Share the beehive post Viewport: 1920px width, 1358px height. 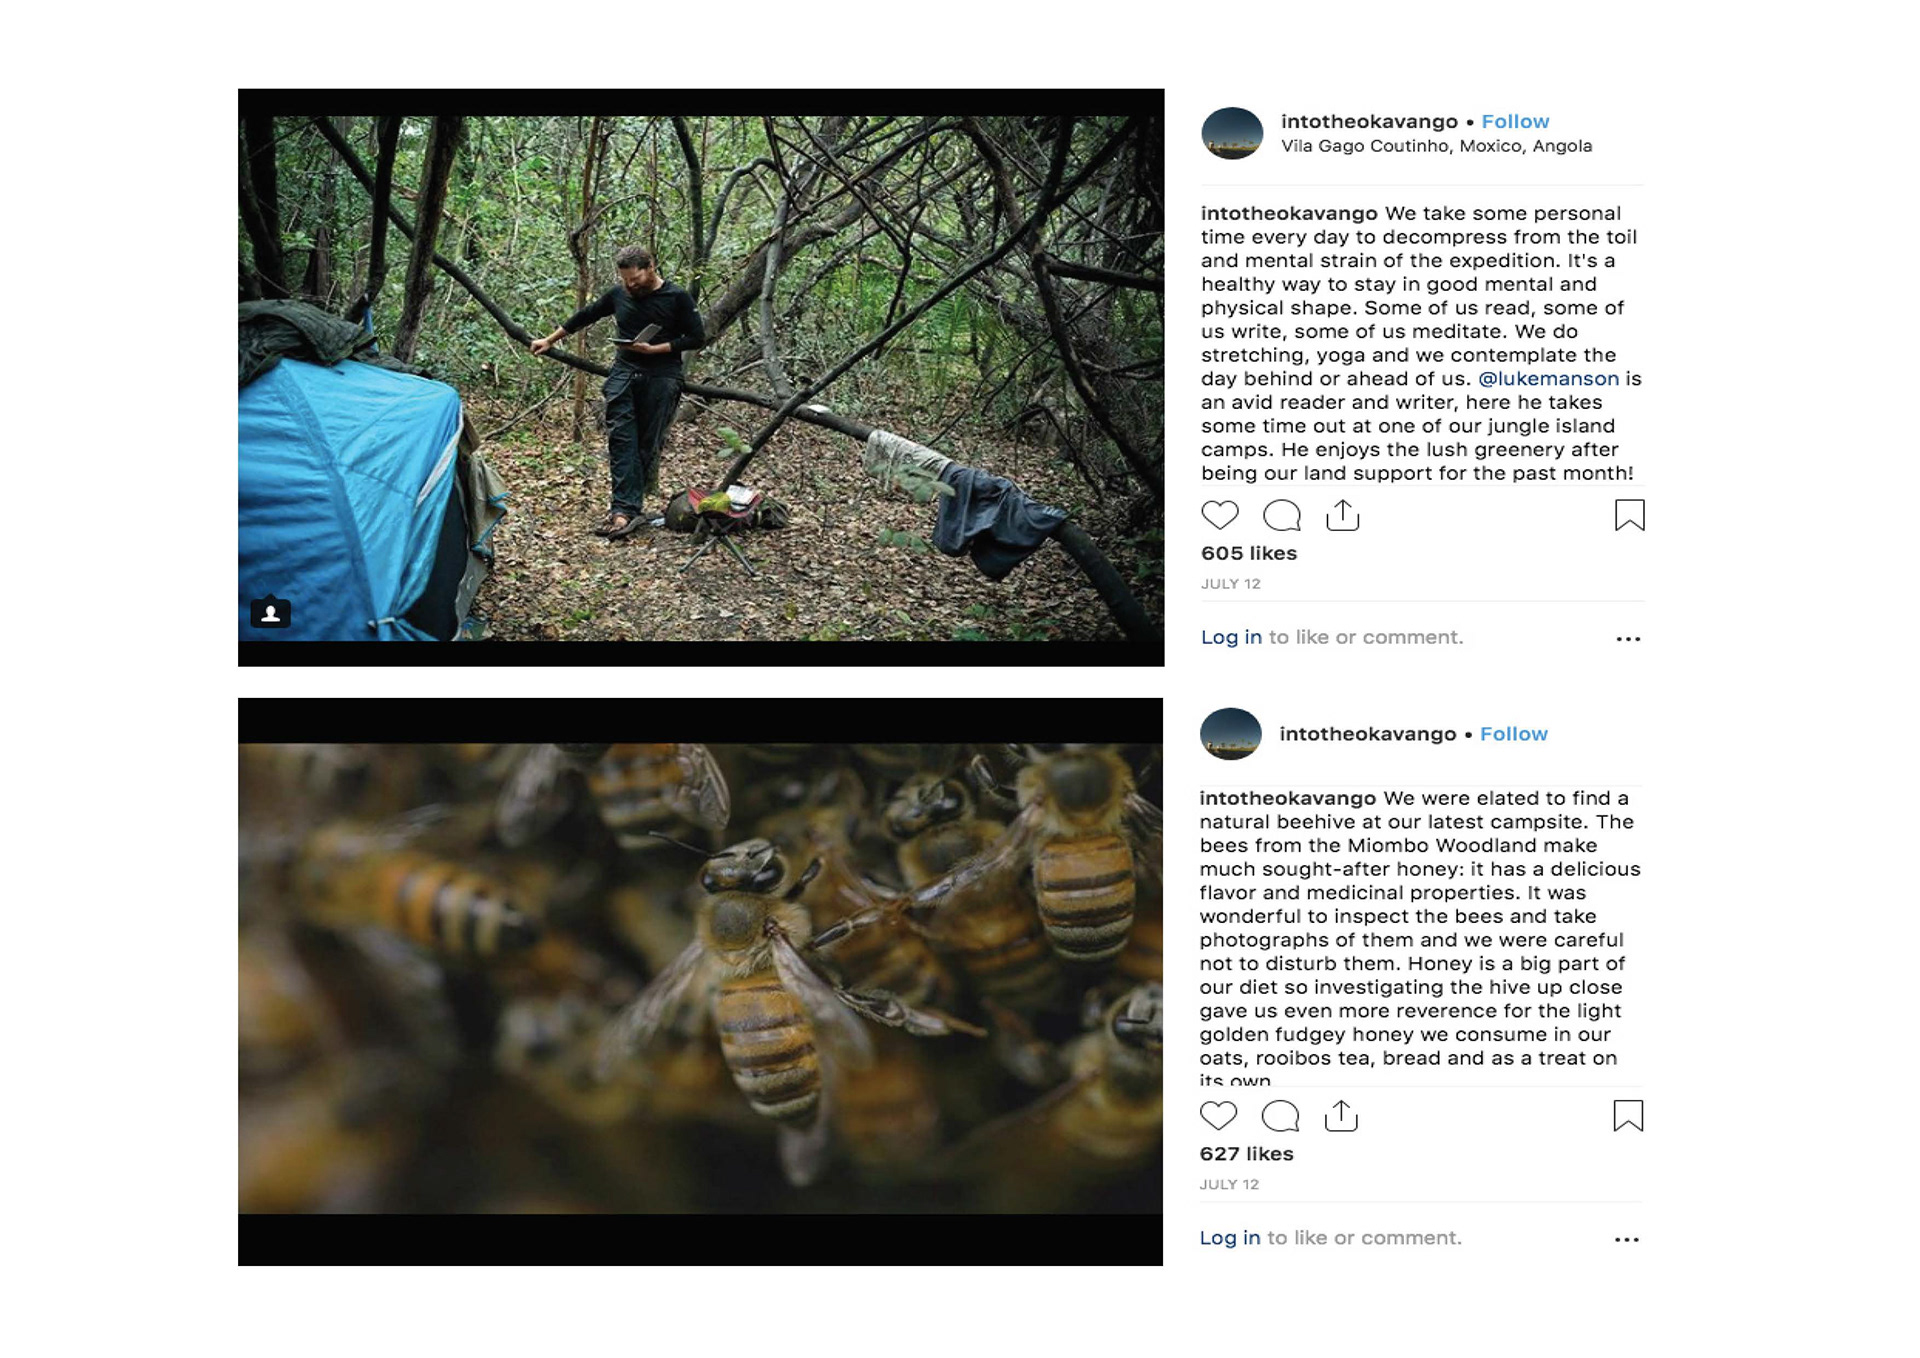click(x=1341, y=1115)
